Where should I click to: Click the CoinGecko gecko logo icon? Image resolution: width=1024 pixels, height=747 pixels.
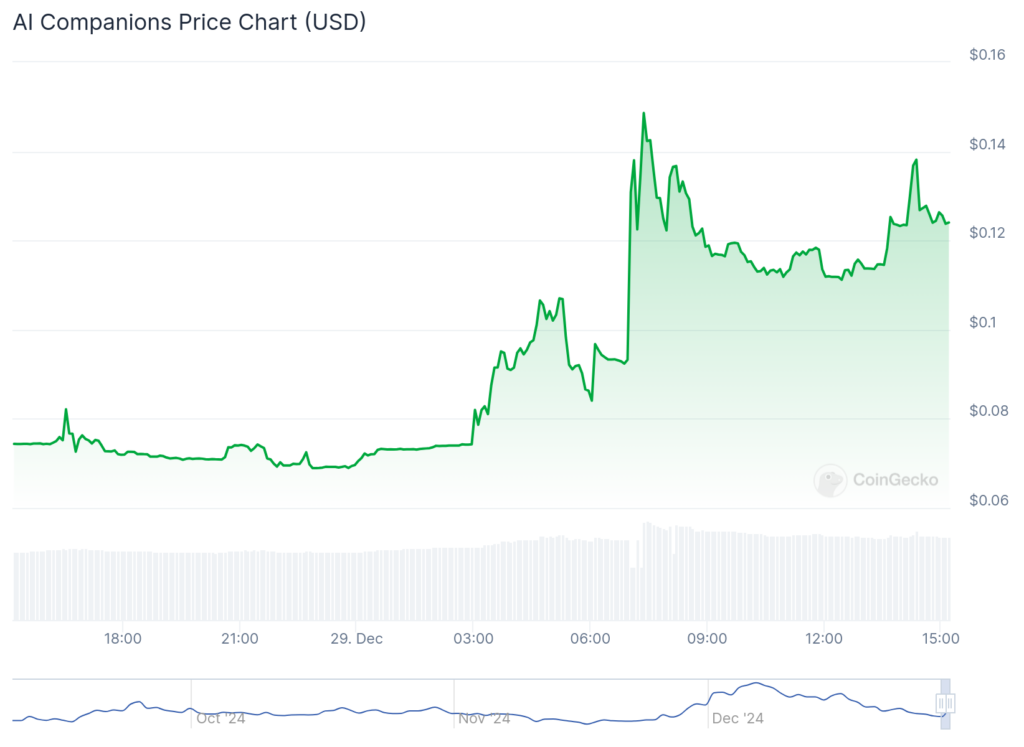pyautogui.click(x=830, y=480)
